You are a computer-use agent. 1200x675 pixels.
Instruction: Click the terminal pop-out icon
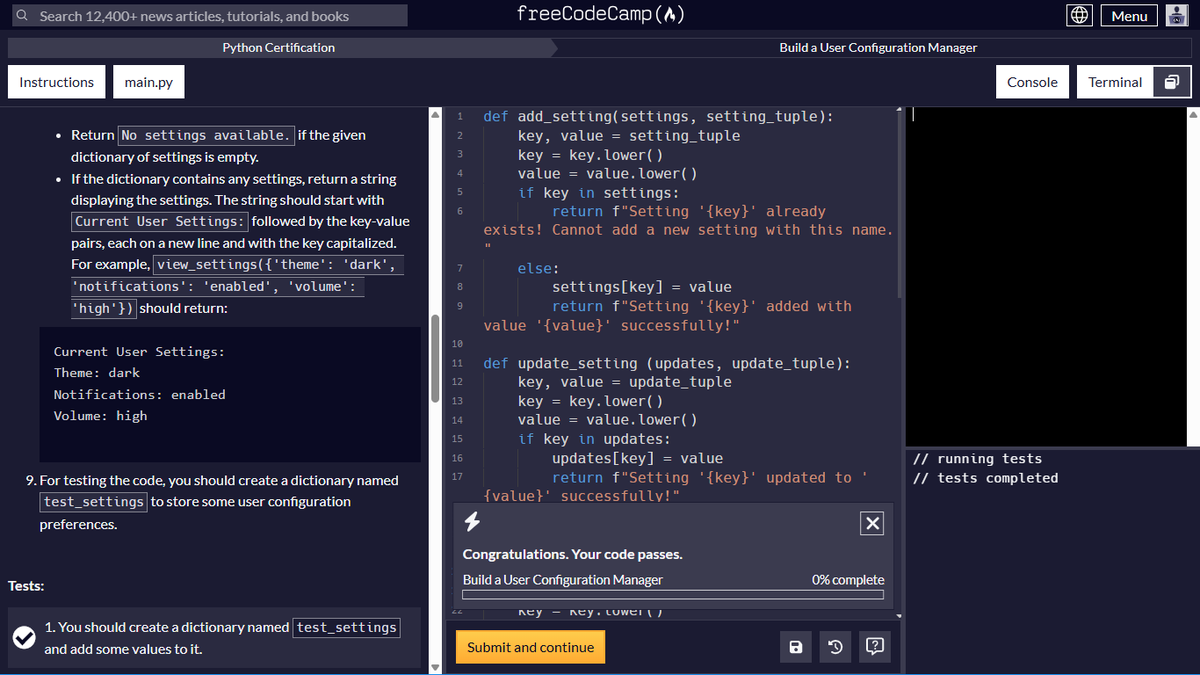[x=1172, y=82]
